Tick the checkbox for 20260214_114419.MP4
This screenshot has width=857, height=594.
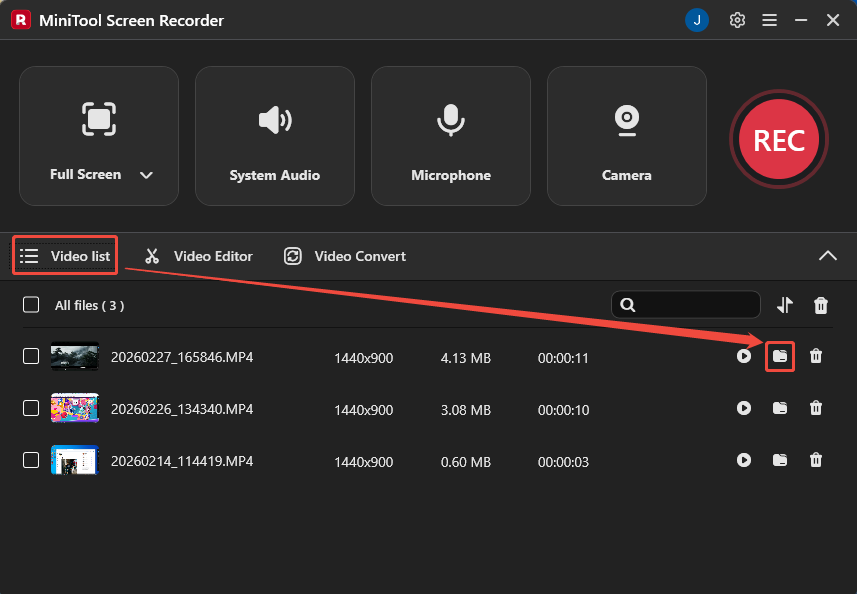(x=30, y=460)
